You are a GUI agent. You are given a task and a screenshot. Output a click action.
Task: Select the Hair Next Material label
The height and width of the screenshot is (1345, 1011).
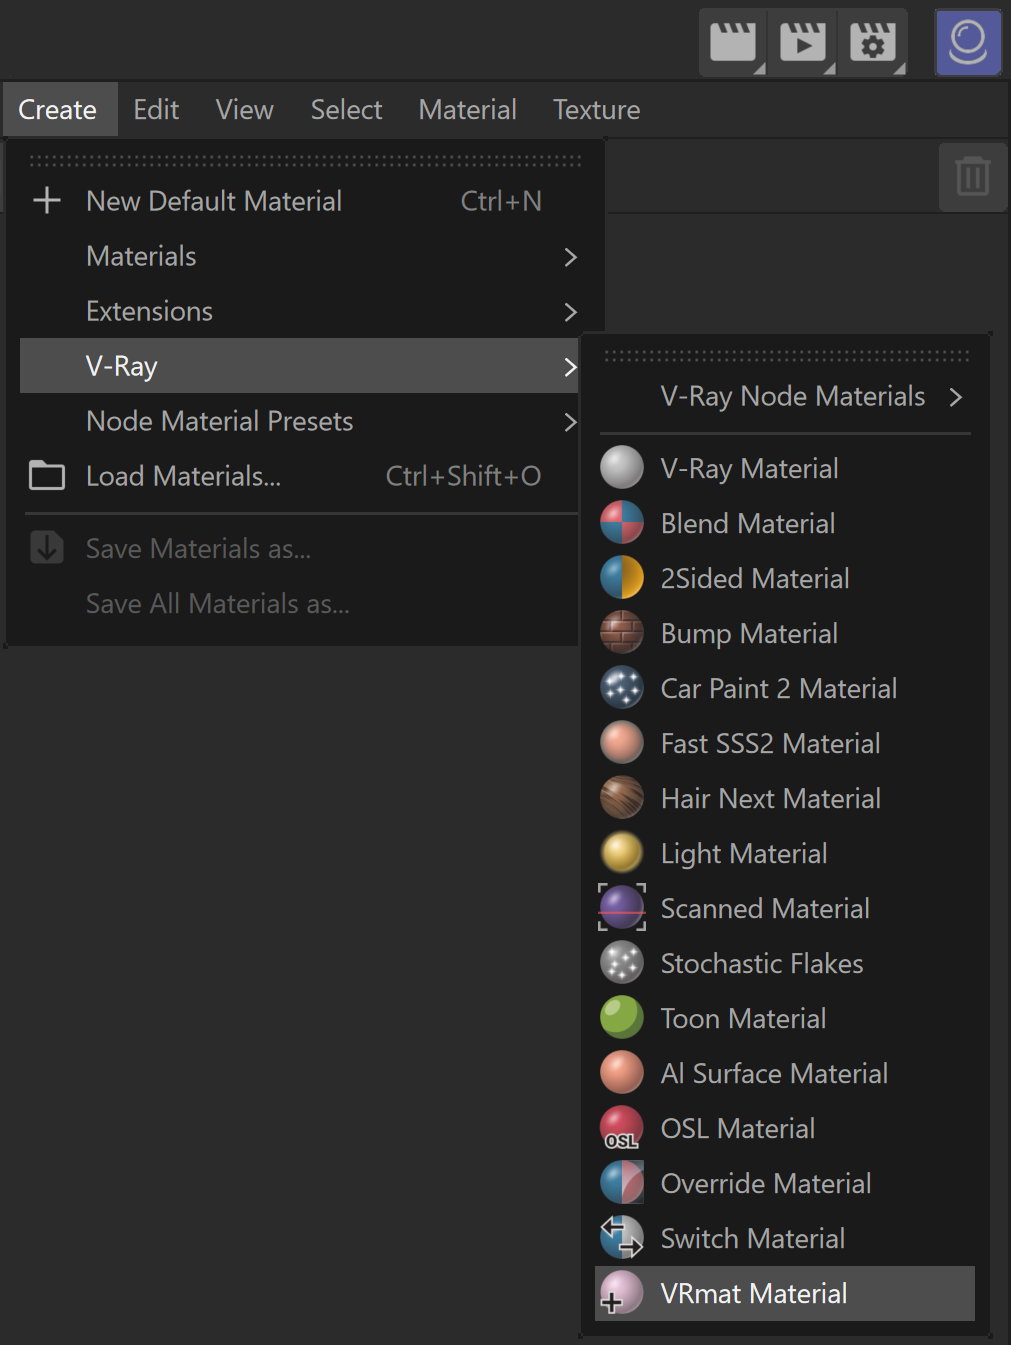click(x=771, y=798)
